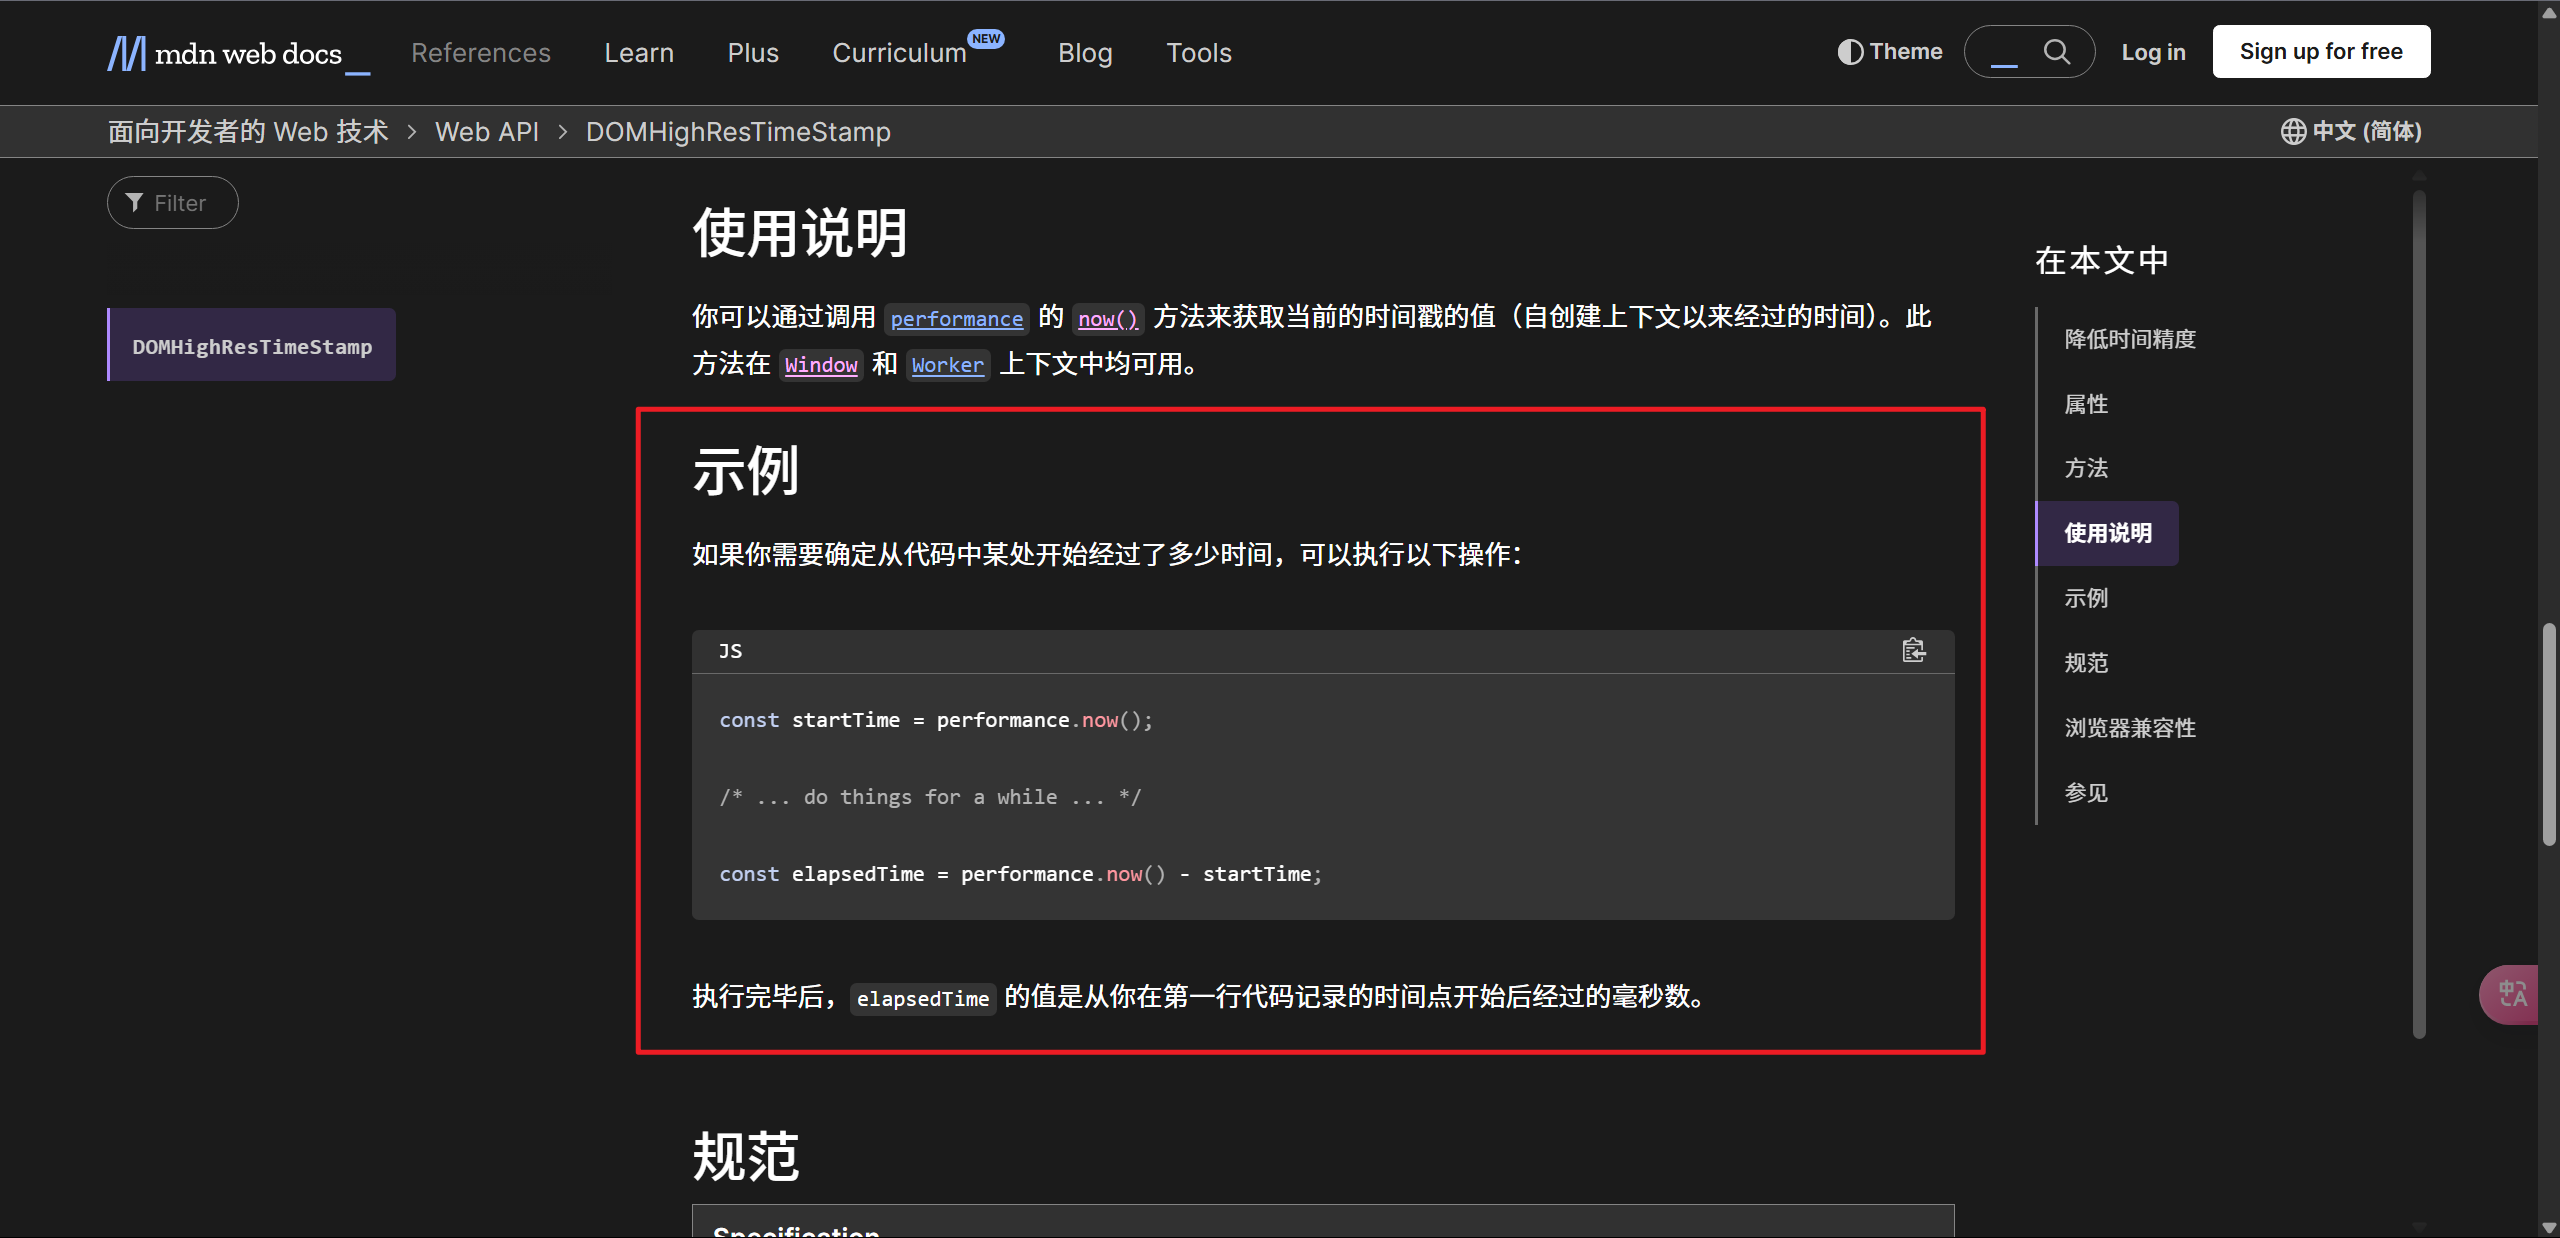Screen dimensions: 2560x1238
Task: Click Web API breadcrumb link
Action: point(487,132)
